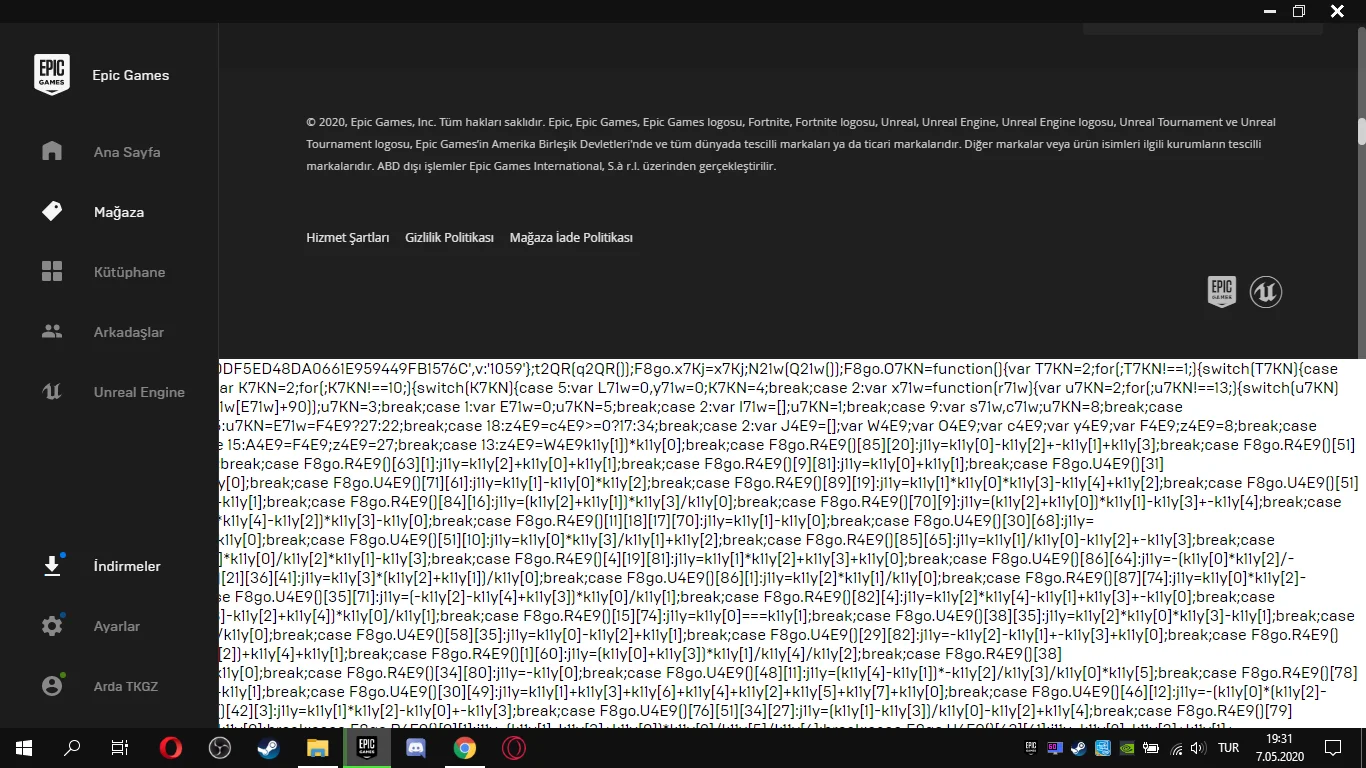Click the gear icon beside Ayarlar
The height and width of the screenshot is (768, 1366).
coord(52,626)
